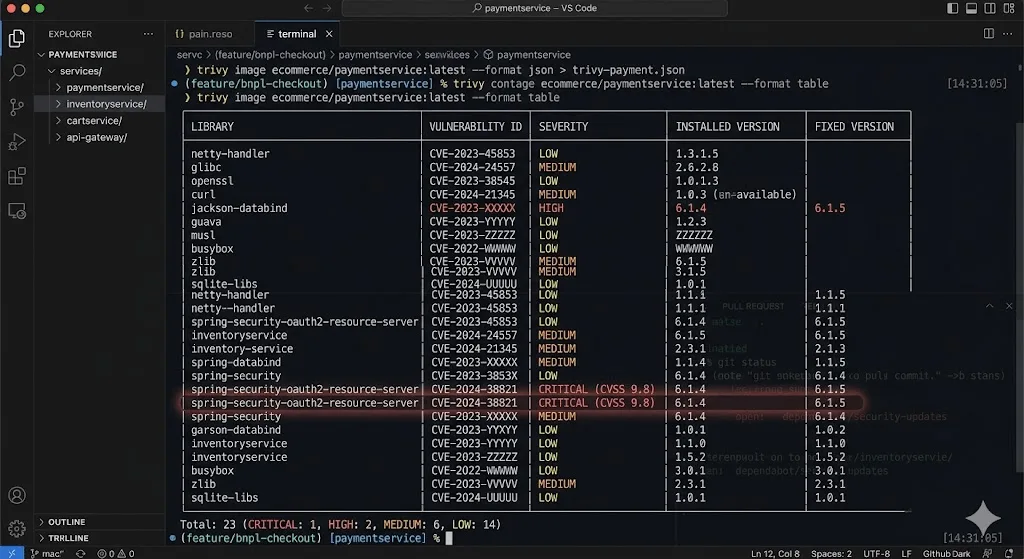Viewport: 1024px width, 559px height.
Task: Click the glibc library row
Action: tap(206, 167)
